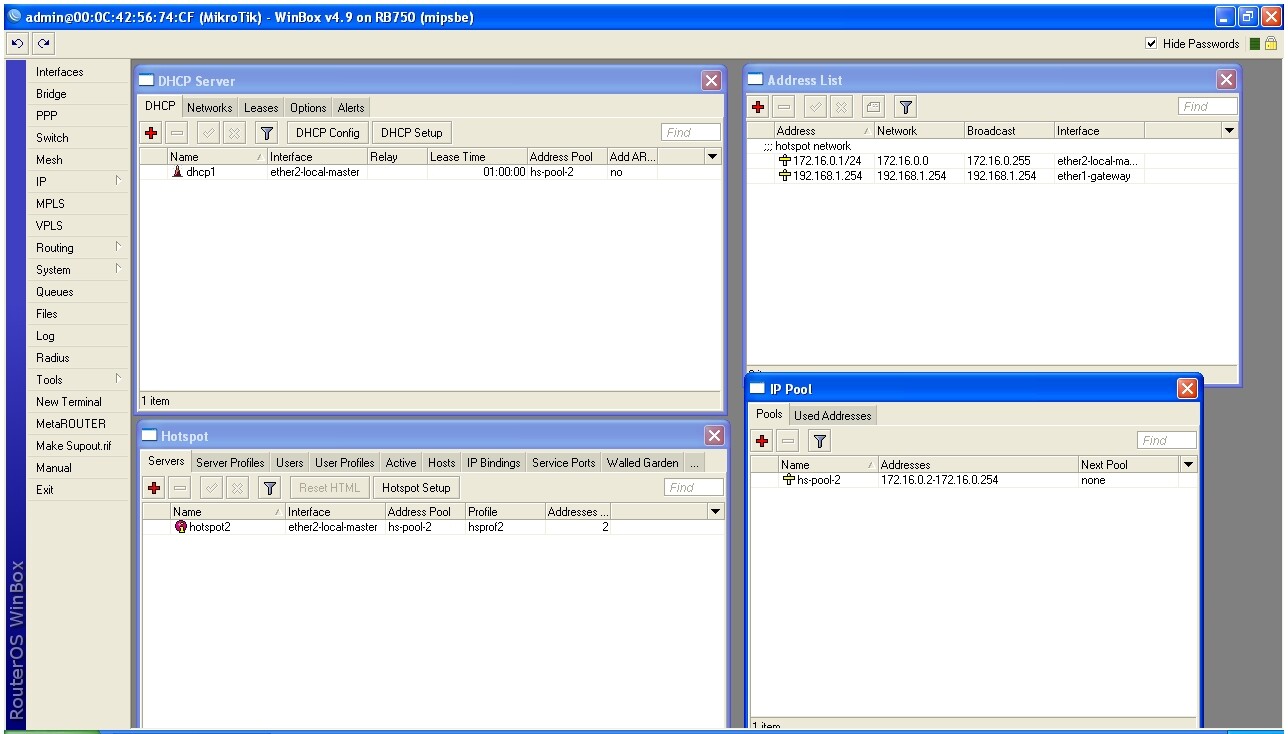The height and width of the screenshot is (734, 1288).
Task: Click the Enable checkmark in Address List toolbar
Action: tap(816, 107)
